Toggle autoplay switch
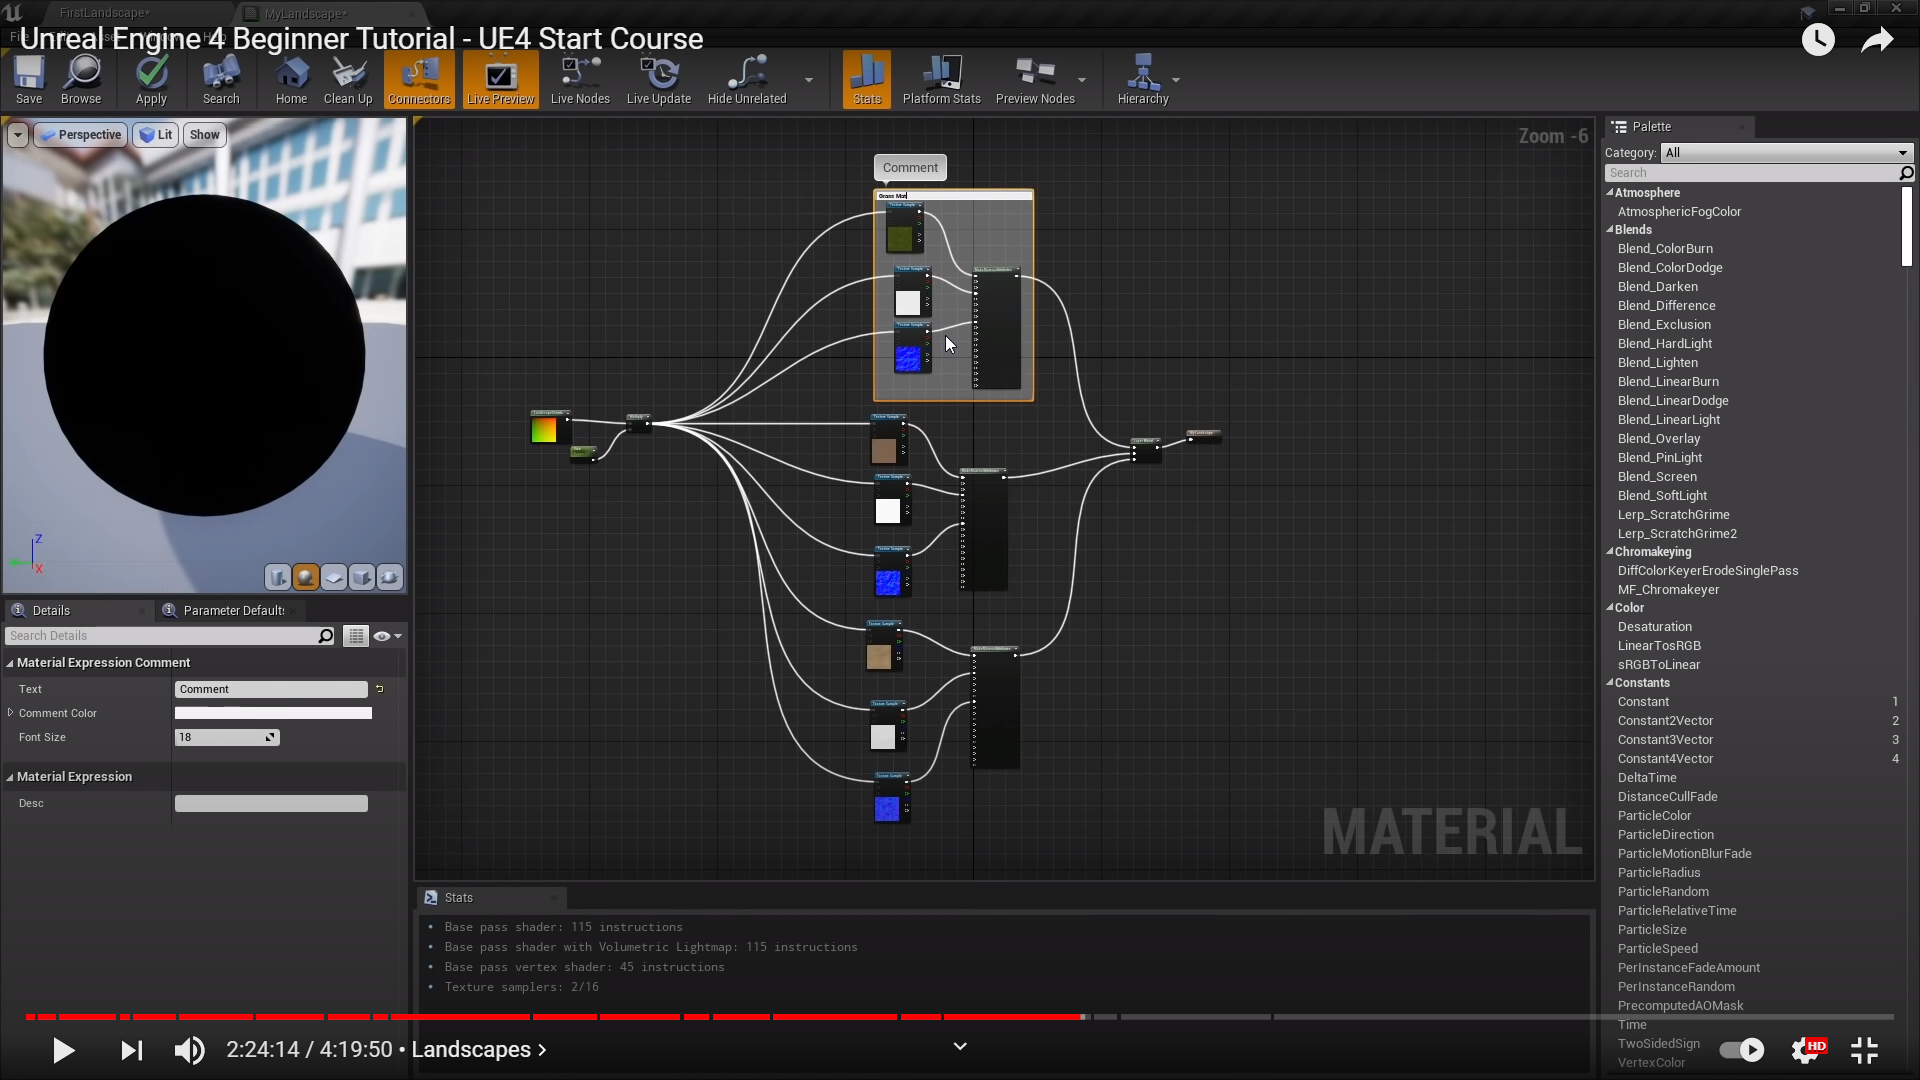The image size is (1920, 1080). click(1742, 1050)
